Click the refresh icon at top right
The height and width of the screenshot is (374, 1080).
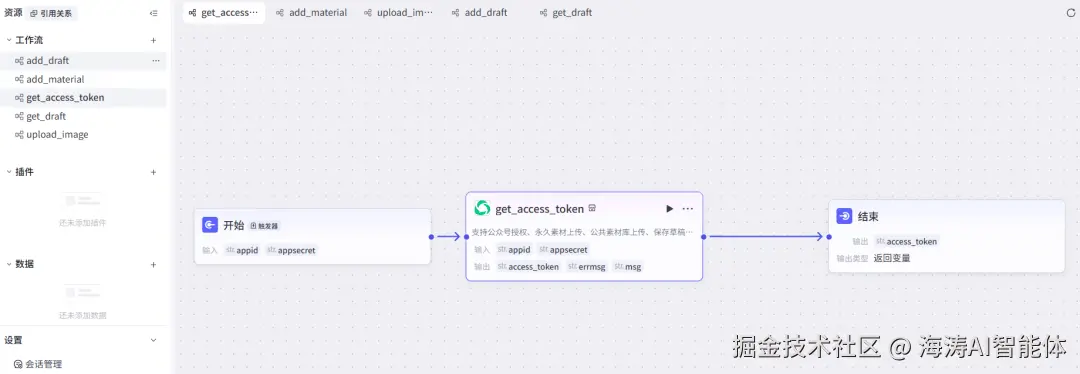pos(1070,12)
